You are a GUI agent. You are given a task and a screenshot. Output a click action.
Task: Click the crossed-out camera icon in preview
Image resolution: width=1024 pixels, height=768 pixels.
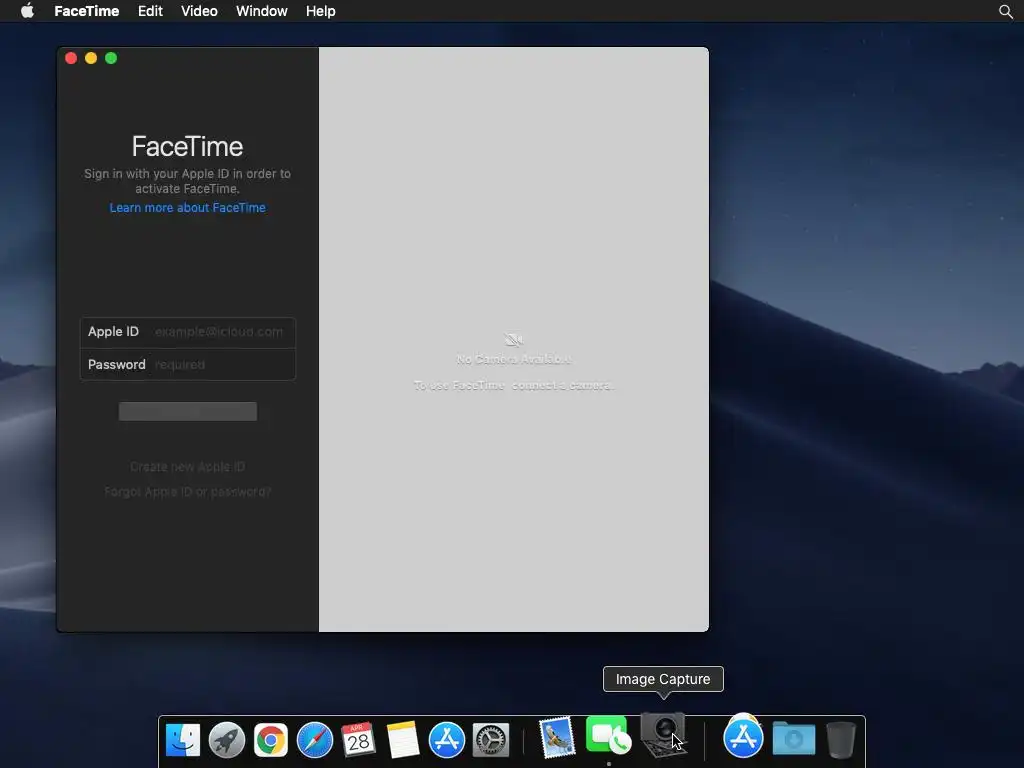(514, 340)
